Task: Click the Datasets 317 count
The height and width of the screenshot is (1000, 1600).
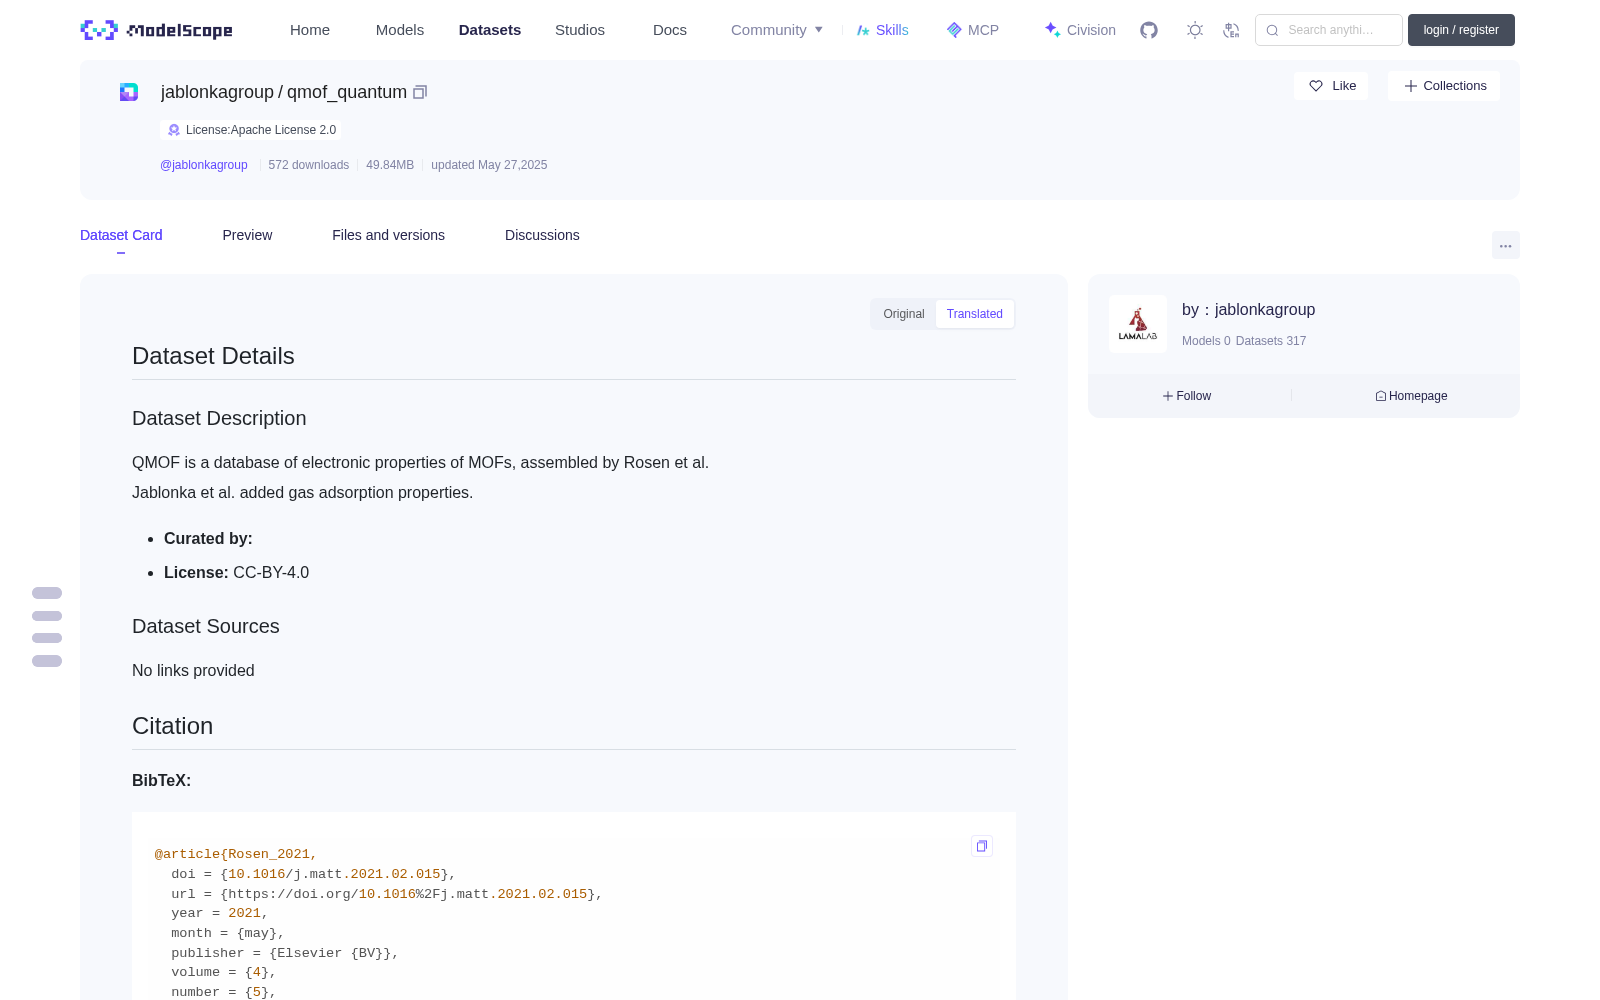Action: pos(1271,341)
